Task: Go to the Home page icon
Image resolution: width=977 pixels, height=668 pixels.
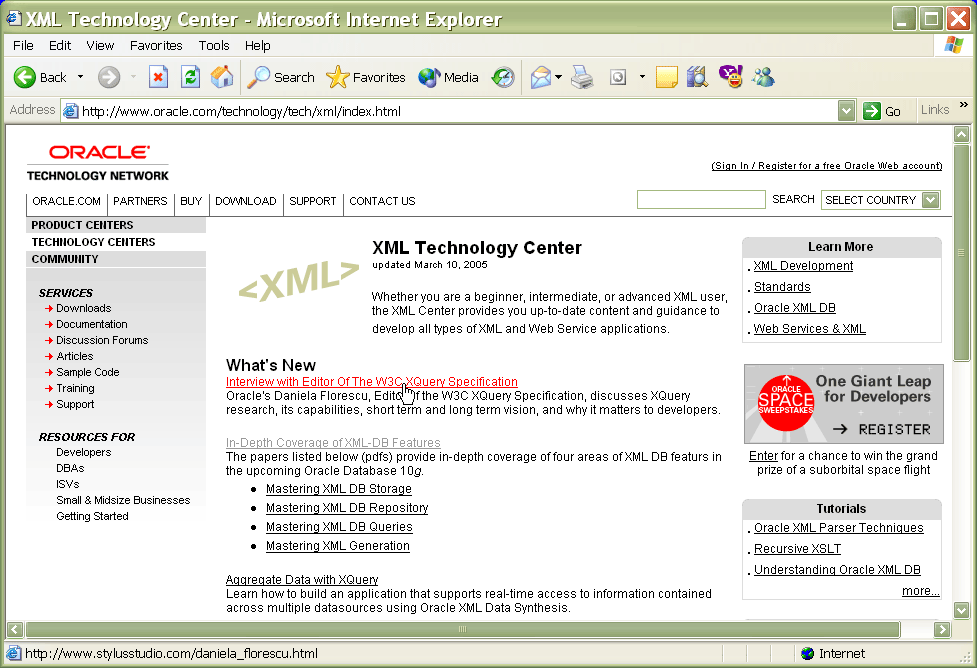Action: [x=222, y=77]
